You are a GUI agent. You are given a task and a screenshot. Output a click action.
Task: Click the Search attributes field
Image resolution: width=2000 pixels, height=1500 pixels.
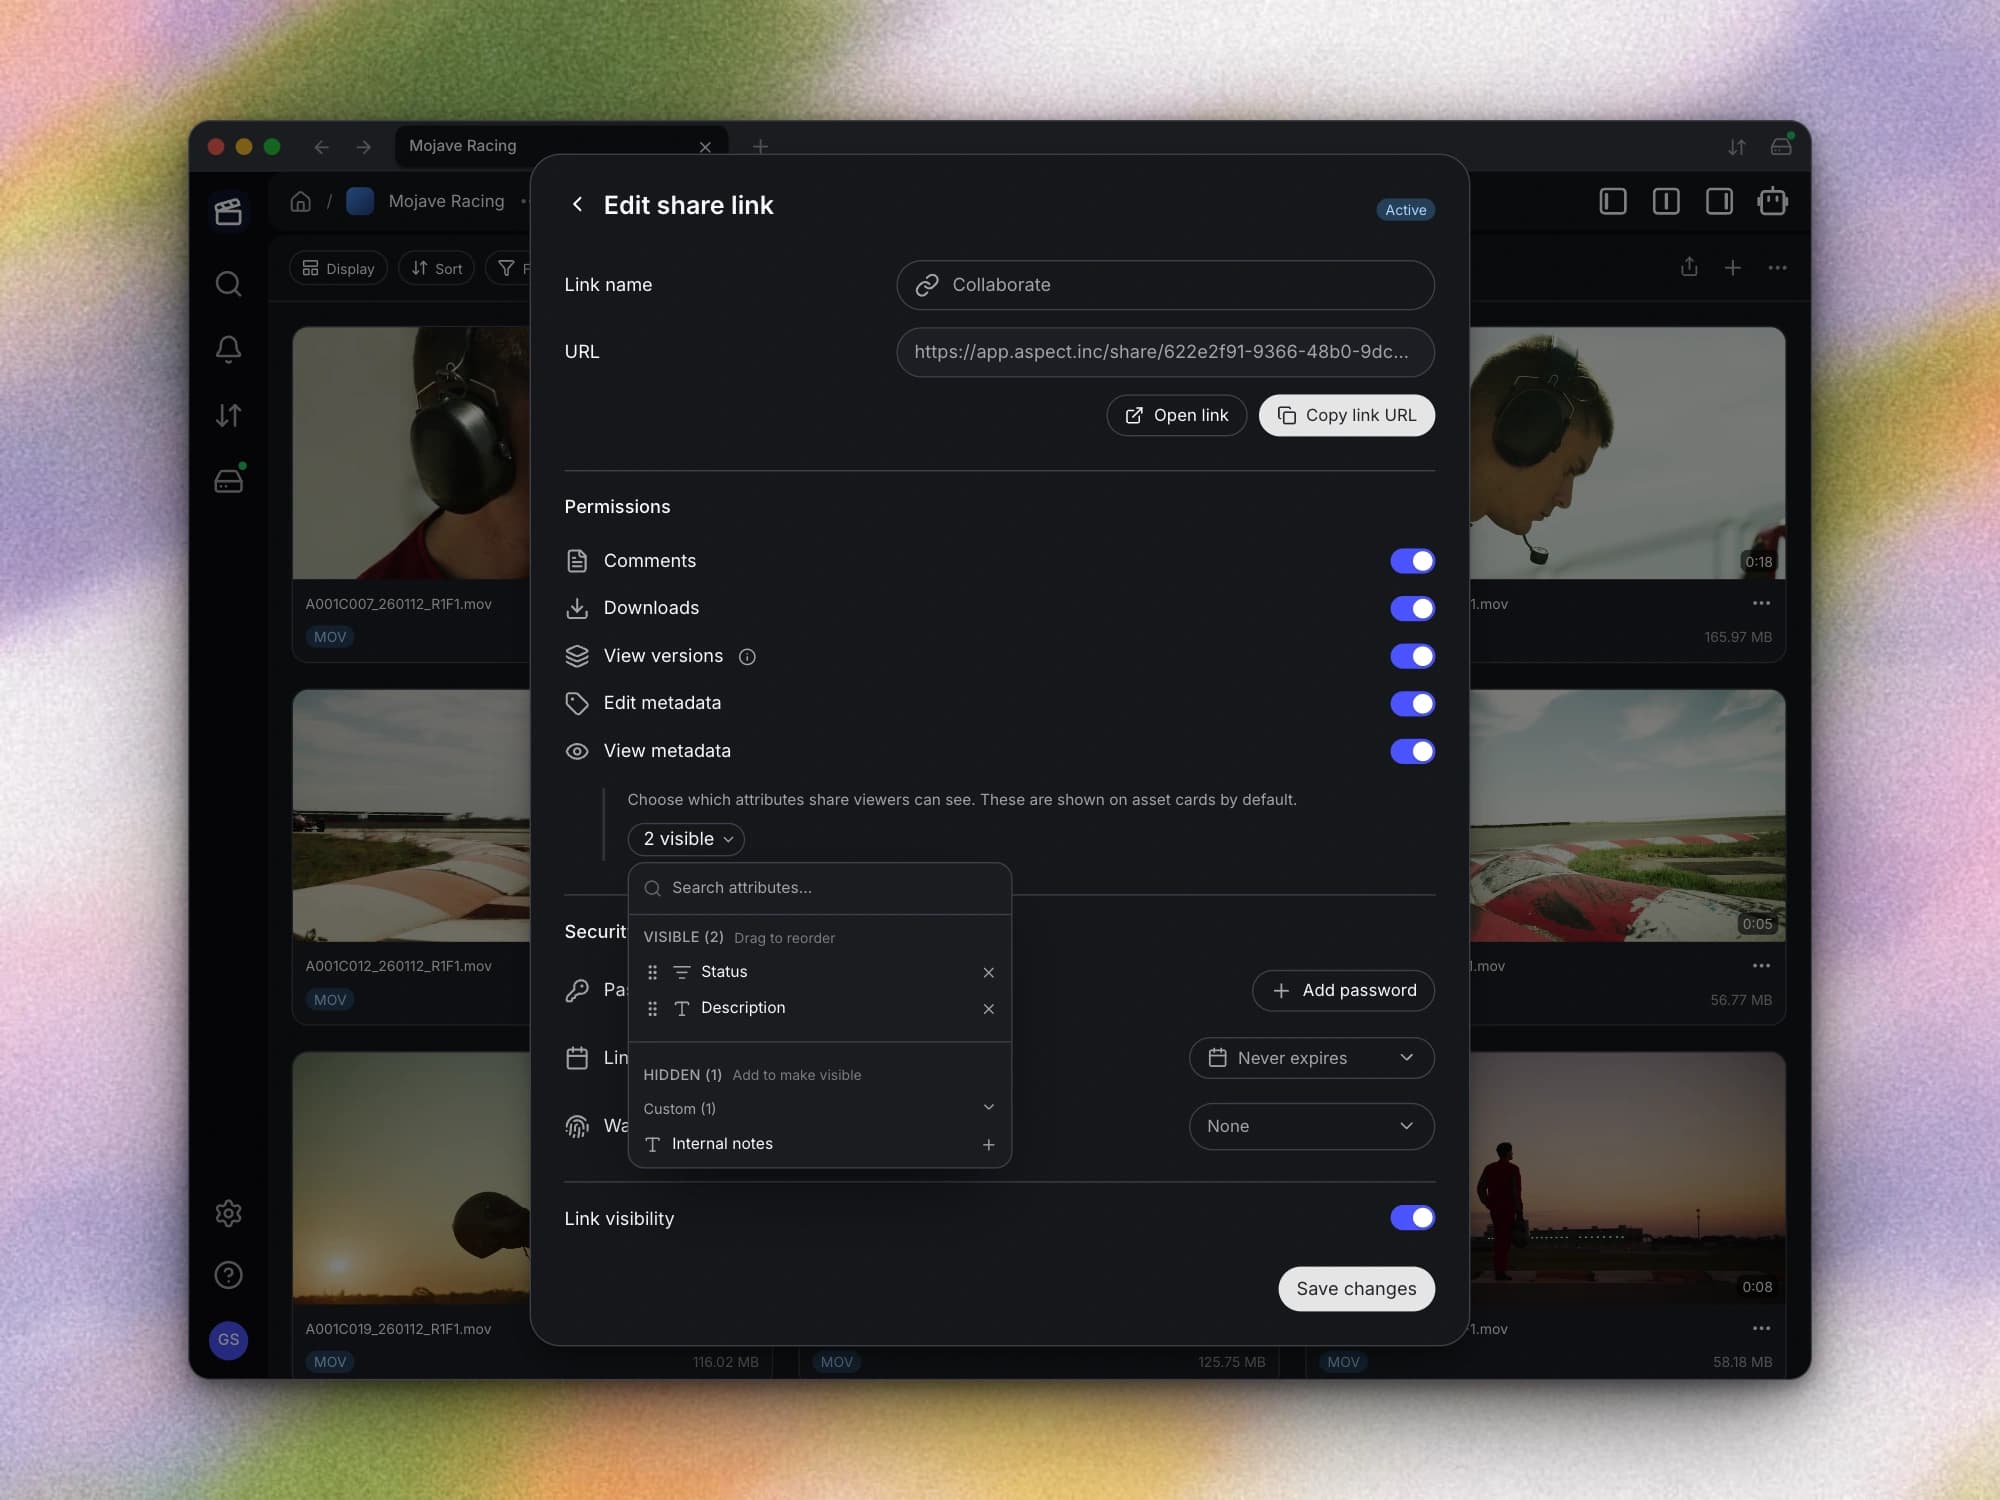820,888
